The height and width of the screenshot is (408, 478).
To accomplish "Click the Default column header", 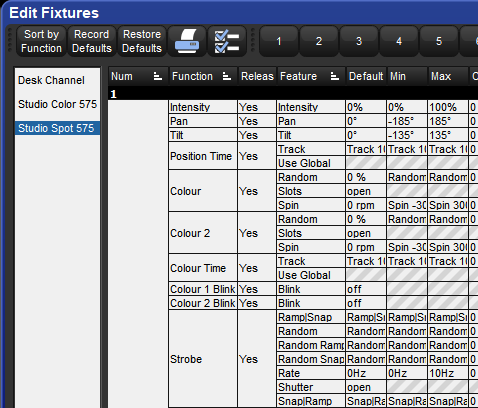I will point(366,77).
